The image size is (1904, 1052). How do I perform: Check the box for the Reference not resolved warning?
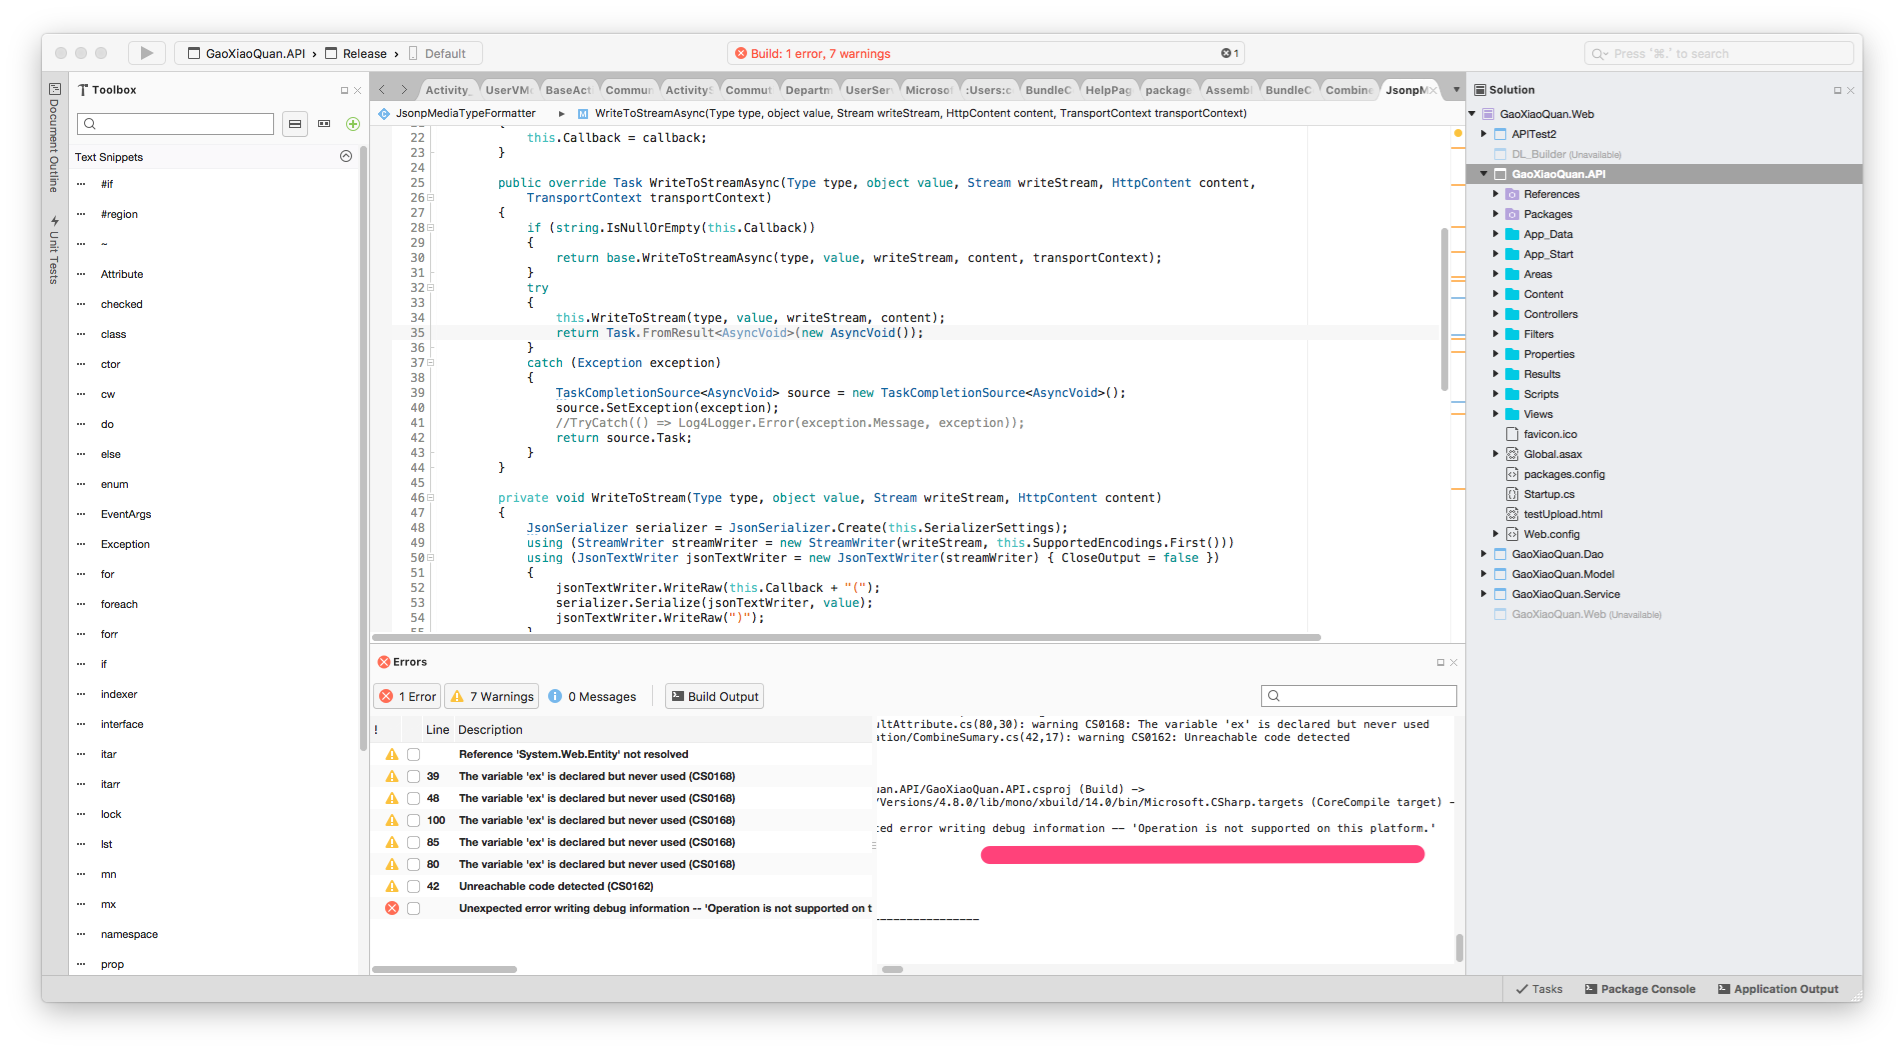413,755
